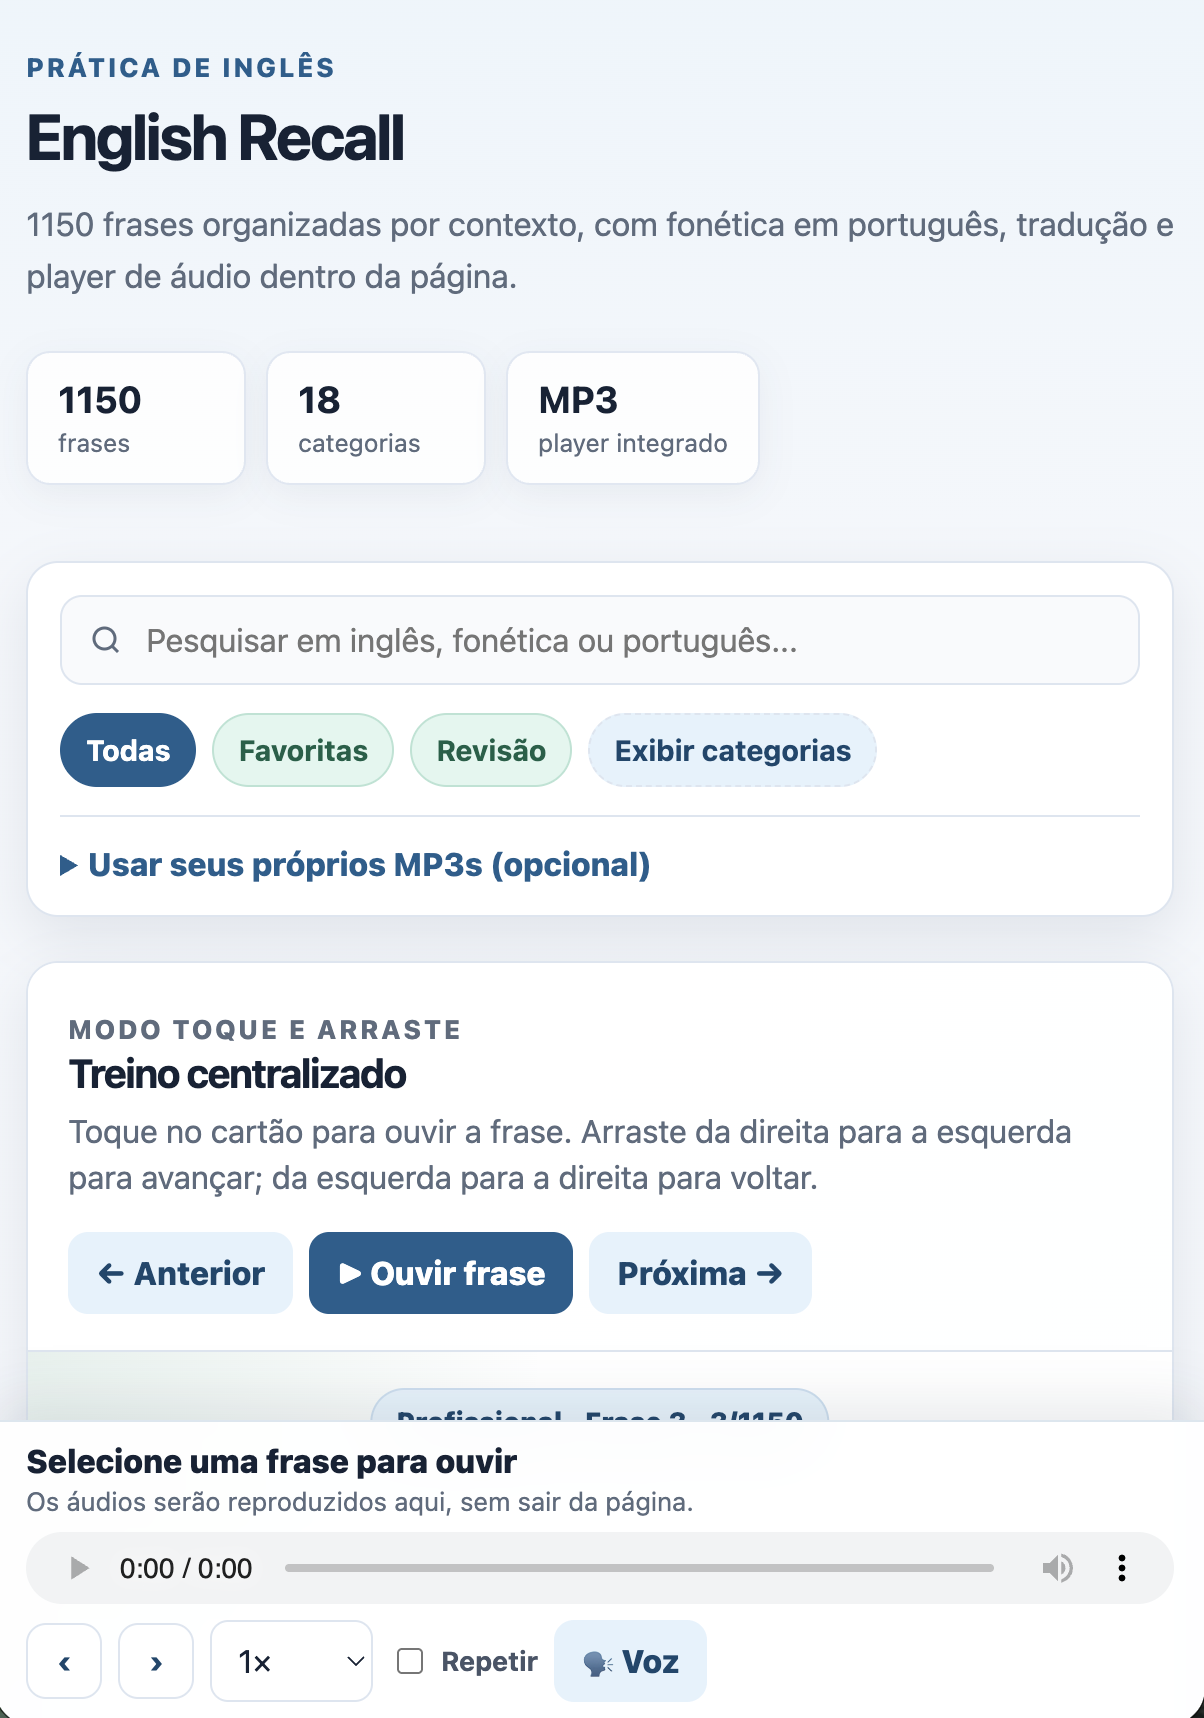Viewport: 1204px width, 1718px height.
Task: Click the Ouvir frase play button
Action: click(x=441, y=1273)
